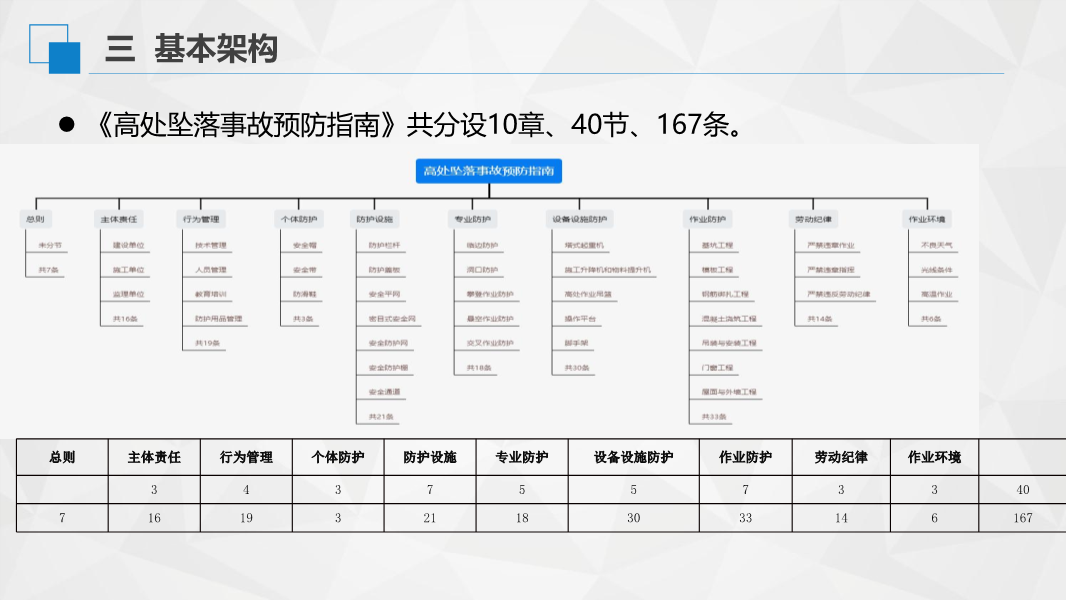
Task: Select the table cell showing 167
Action: pyautogui.click(x=1020, y=518)
